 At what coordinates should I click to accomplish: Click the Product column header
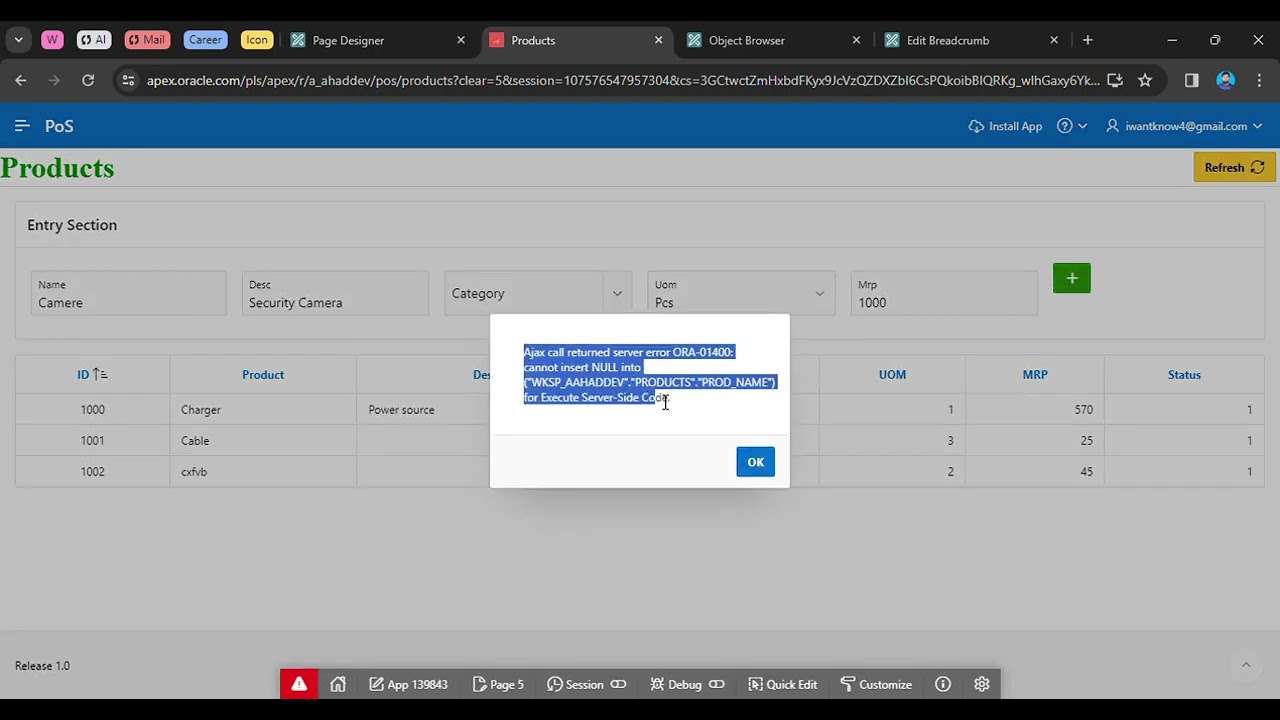pos(263,374)
